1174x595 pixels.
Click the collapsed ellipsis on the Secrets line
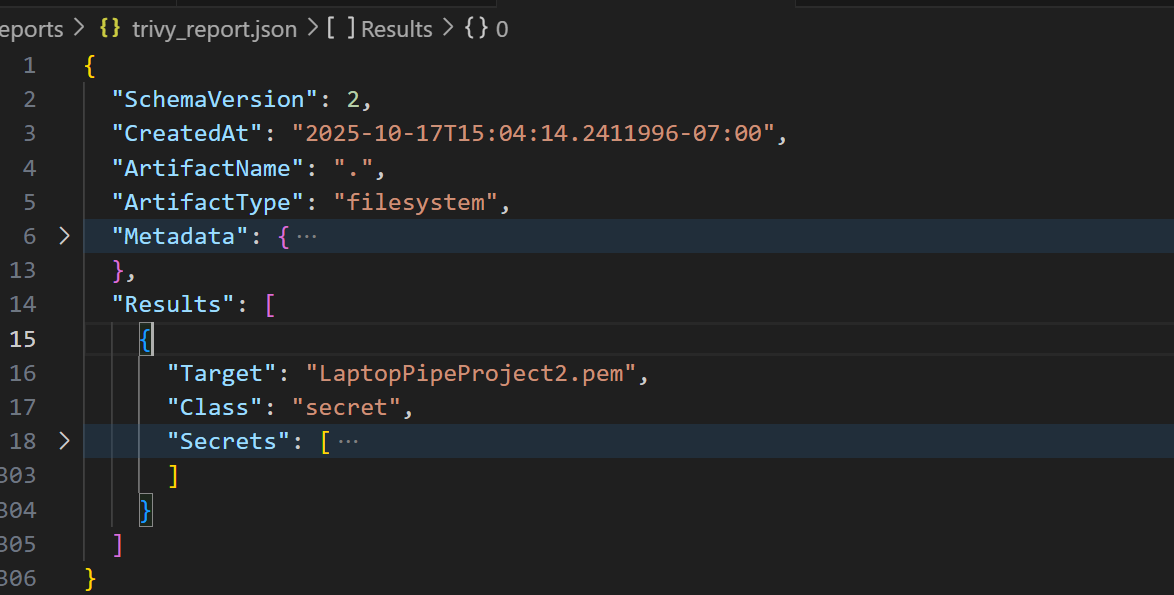[x=350, y=440]
